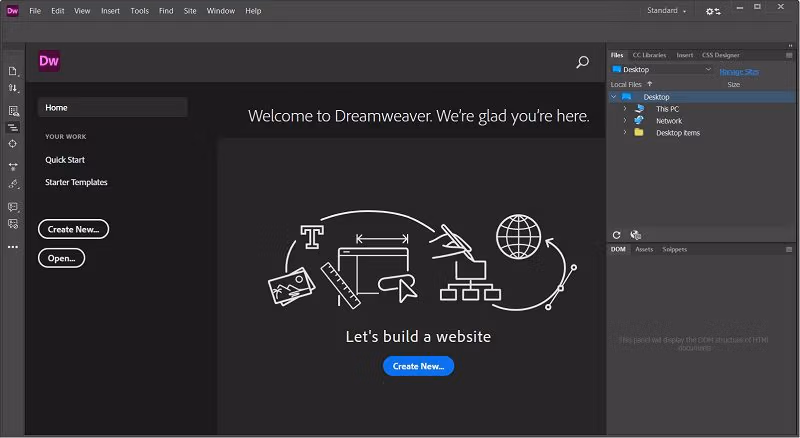Open the Site menu
This screenshot has height=438, width=800.
click(x=190, y=11)
